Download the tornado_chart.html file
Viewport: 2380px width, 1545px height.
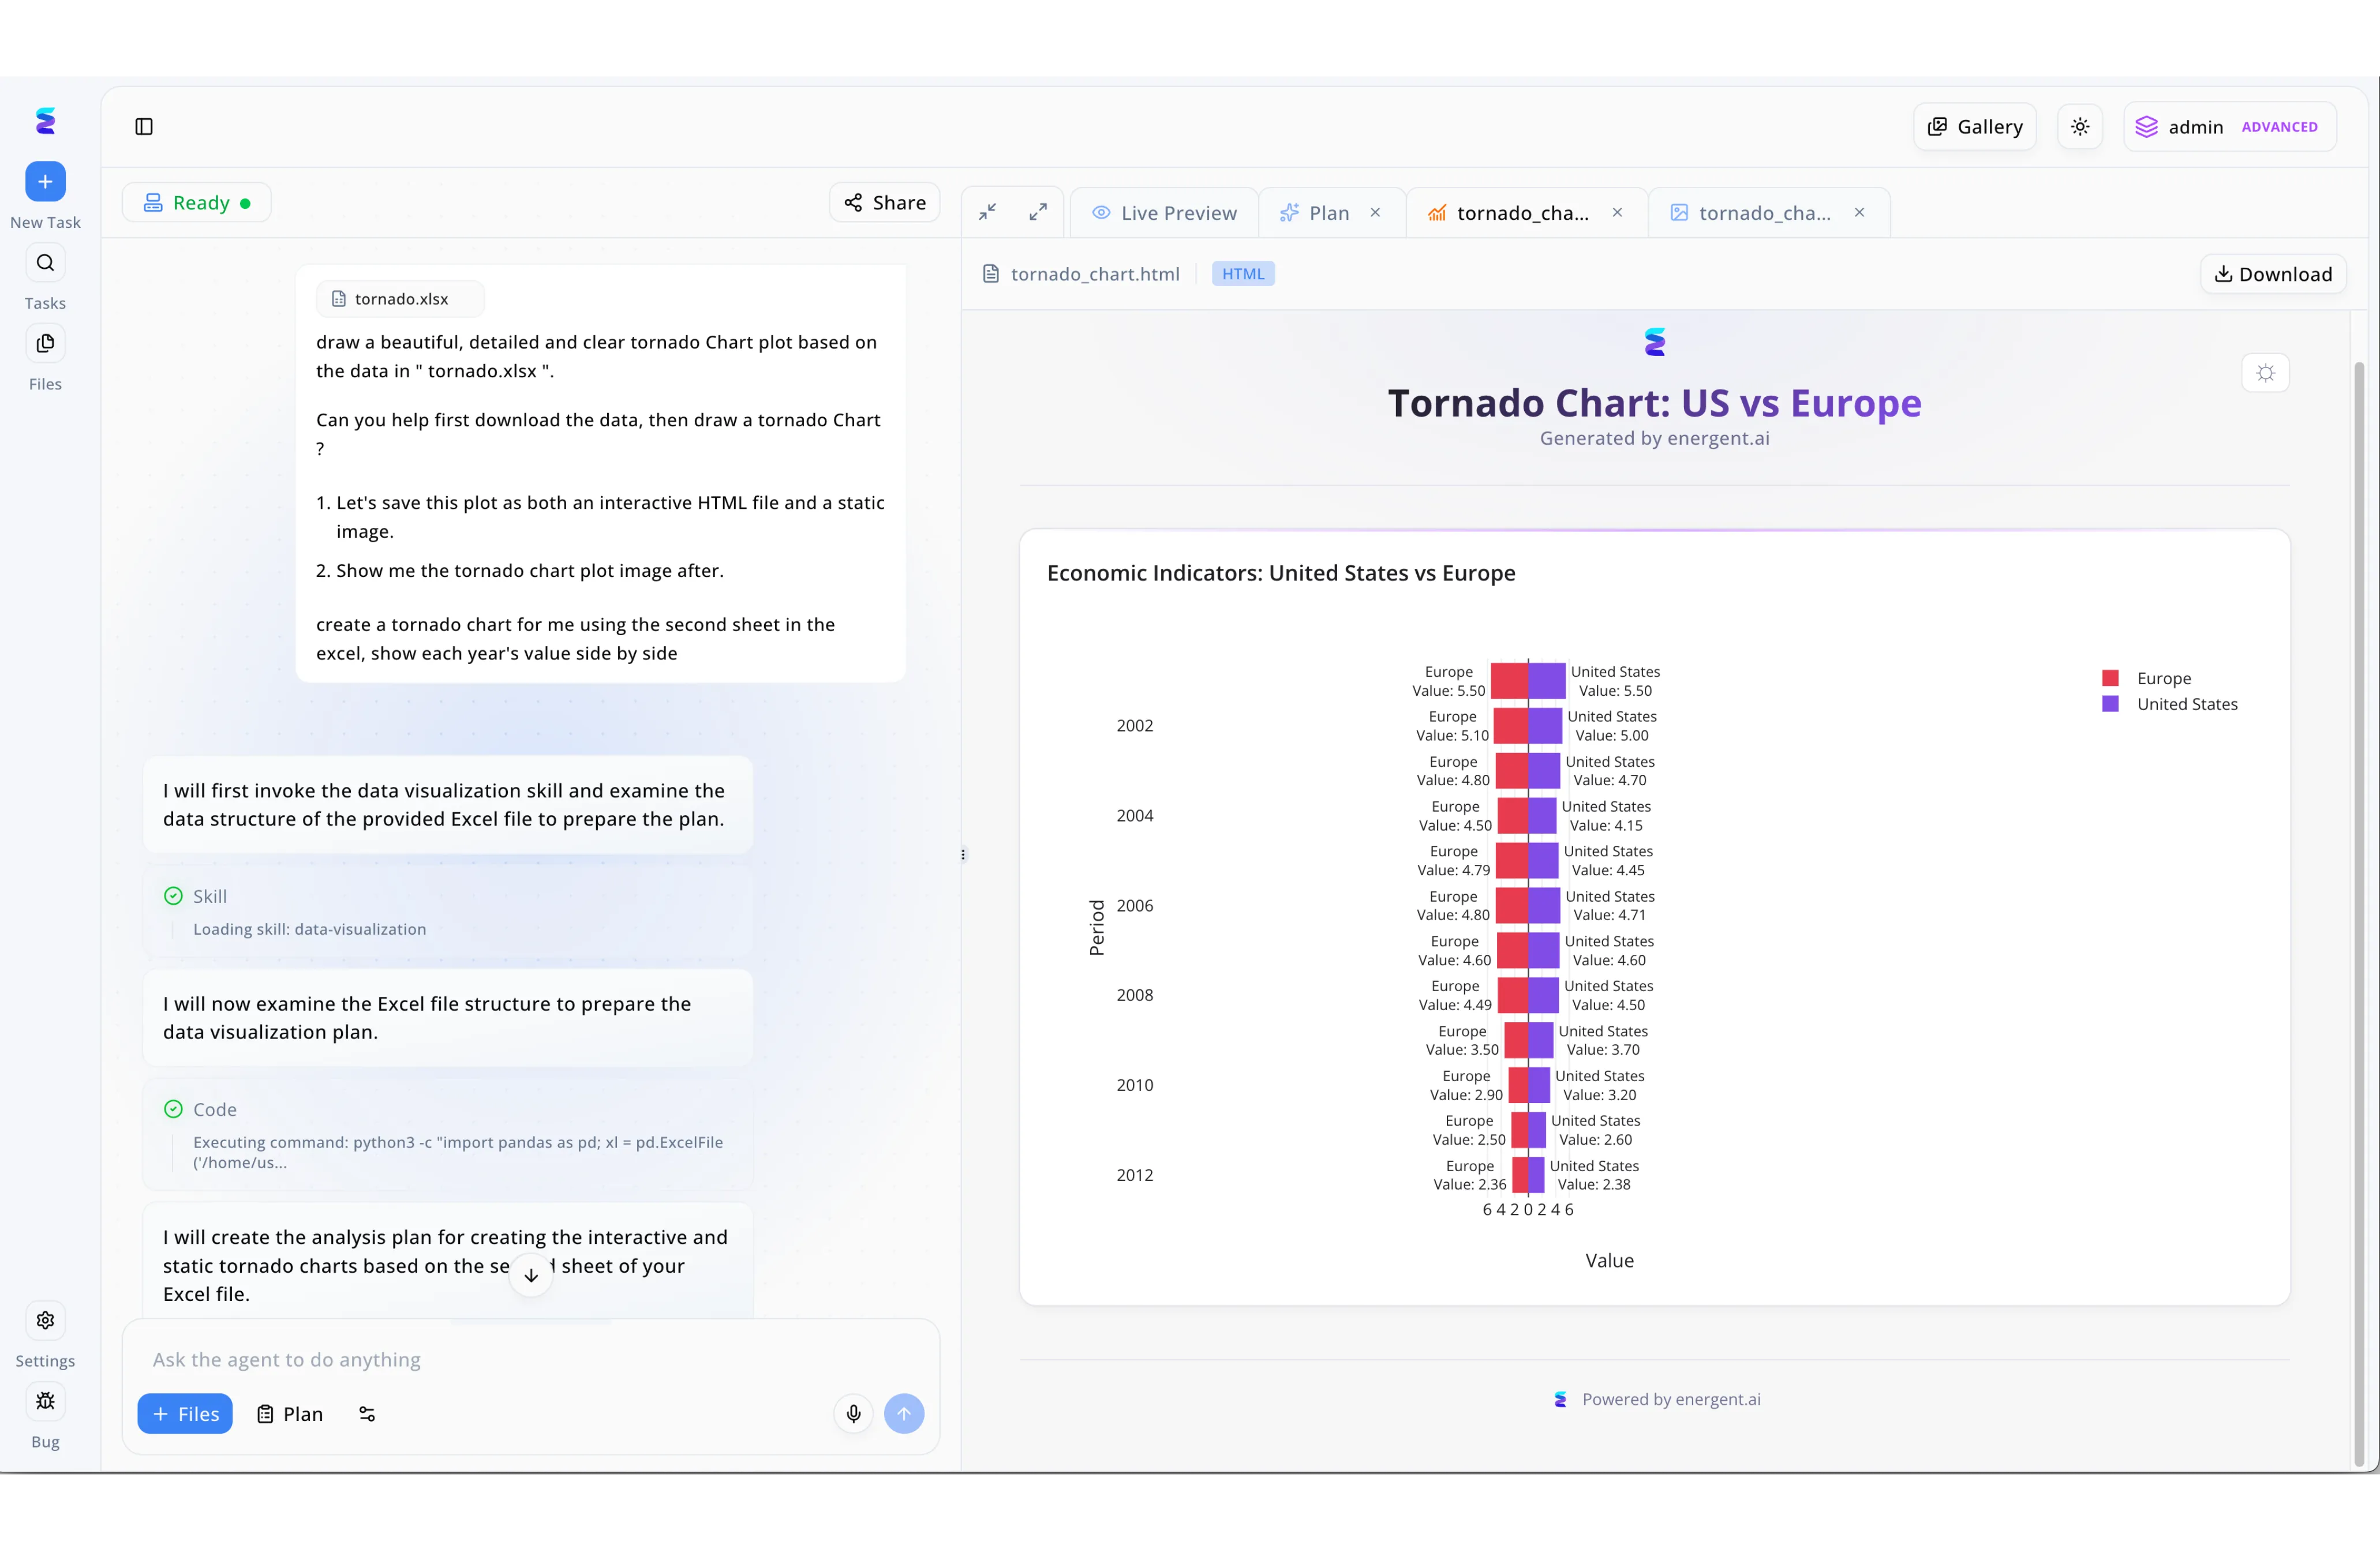click(2272, 273)
